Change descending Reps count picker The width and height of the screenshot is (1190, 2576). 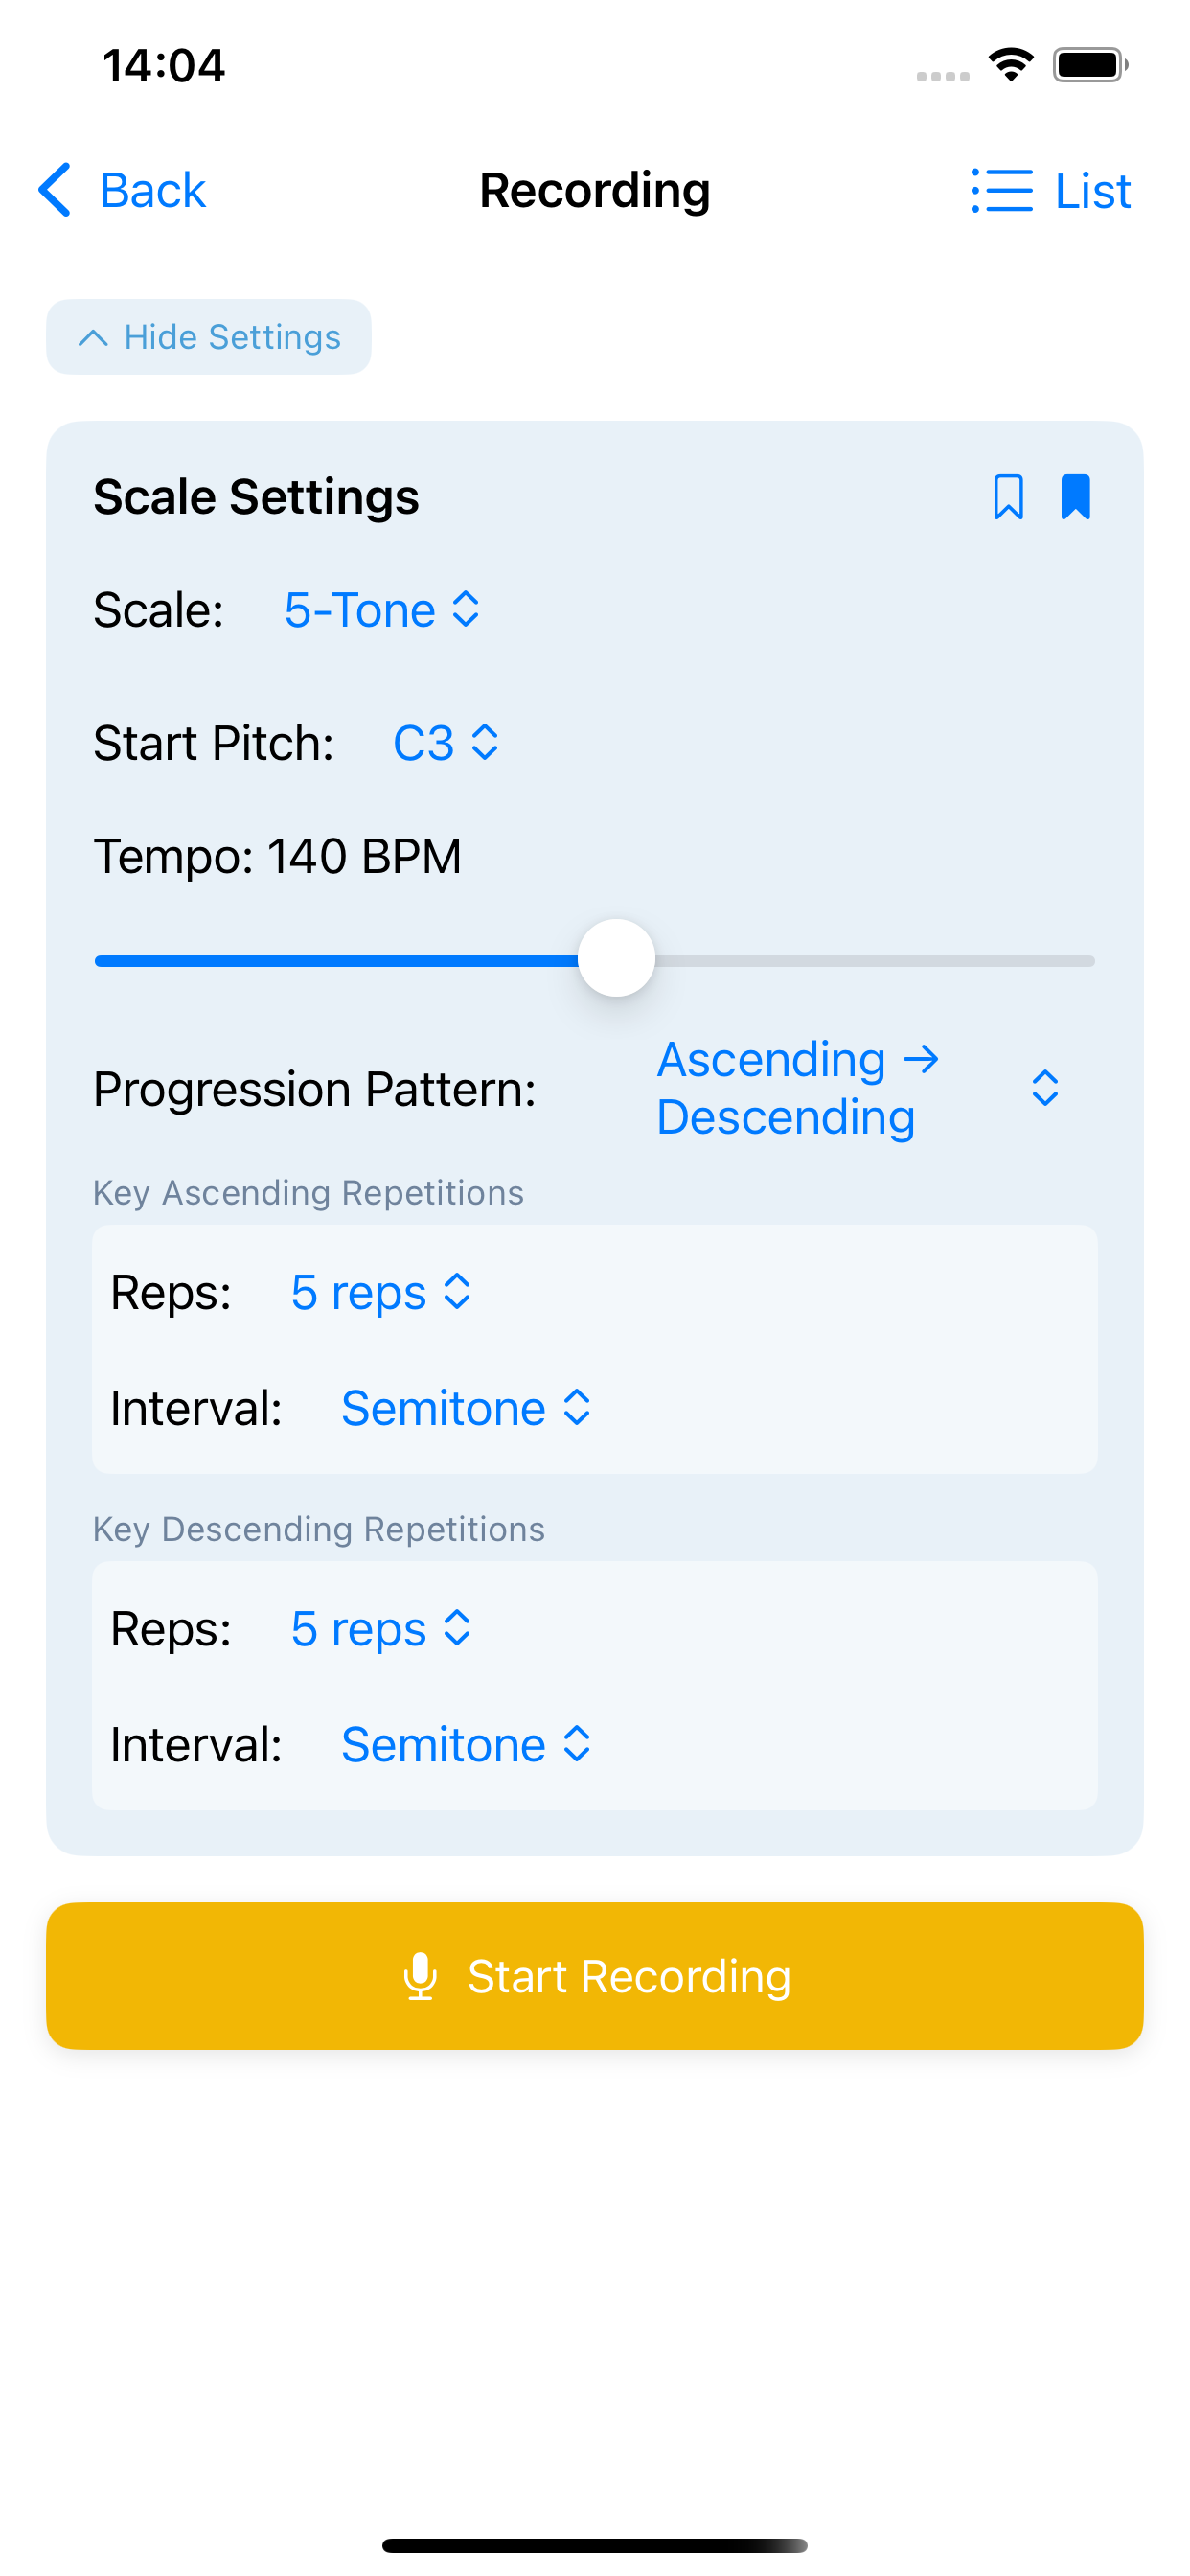381,1629
